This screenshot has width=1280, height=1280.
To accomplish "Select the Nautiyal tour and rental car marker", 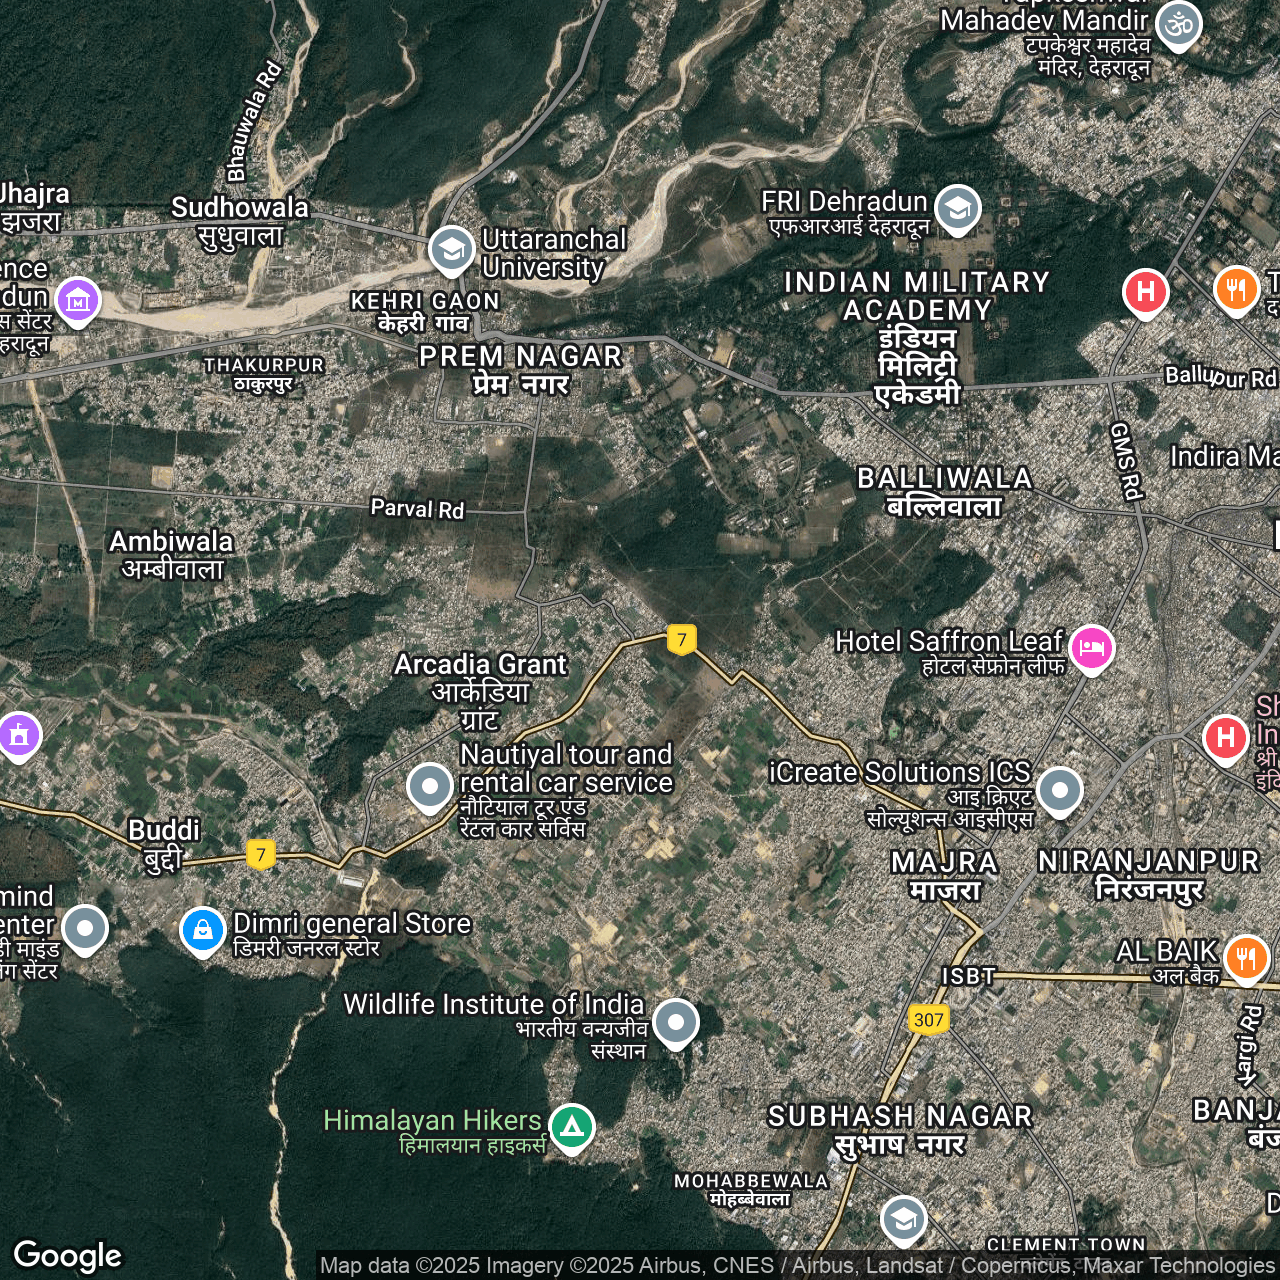I will tap(430, 786).
